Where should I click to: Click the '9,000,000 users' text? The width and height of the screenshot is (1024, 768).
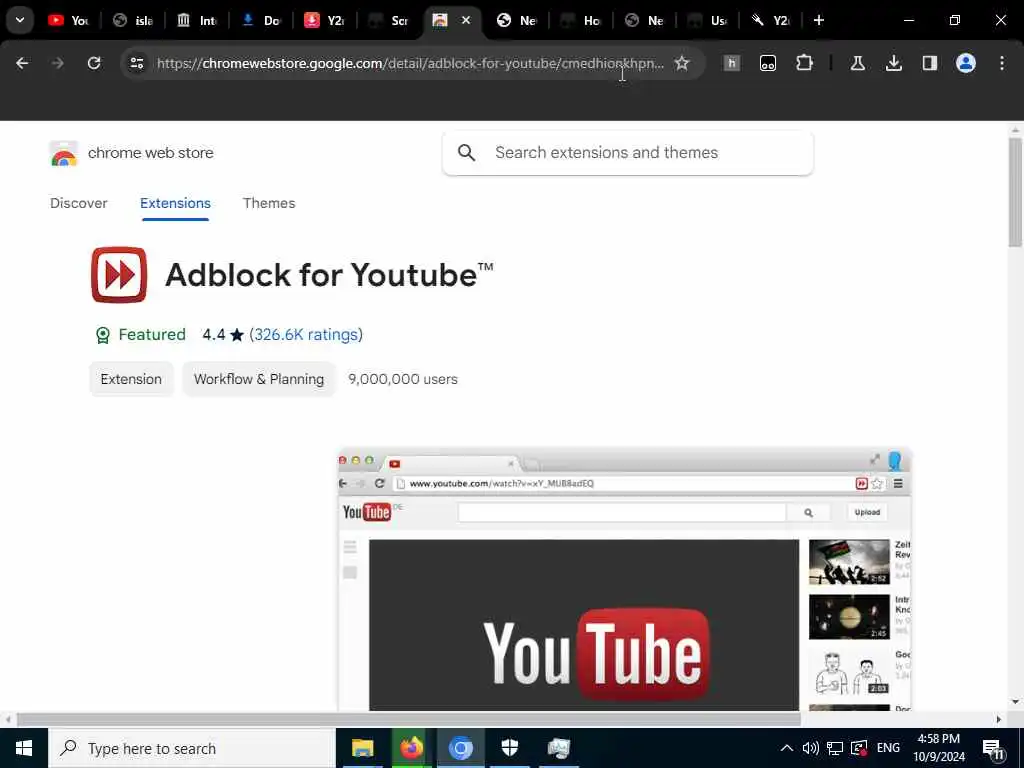pyautogui.click(x=403, y=379)
